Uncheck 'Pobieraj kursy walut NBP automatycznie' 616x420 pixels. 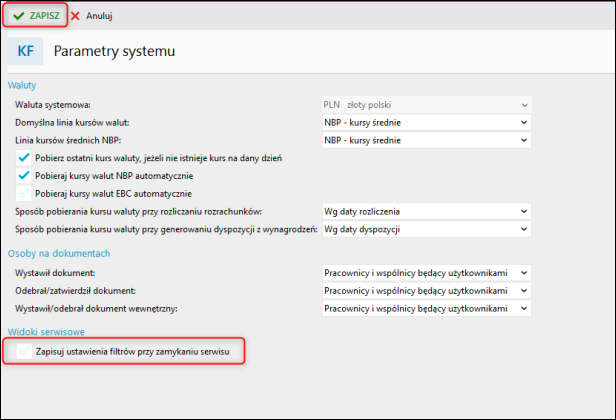[x=24, y=175]
